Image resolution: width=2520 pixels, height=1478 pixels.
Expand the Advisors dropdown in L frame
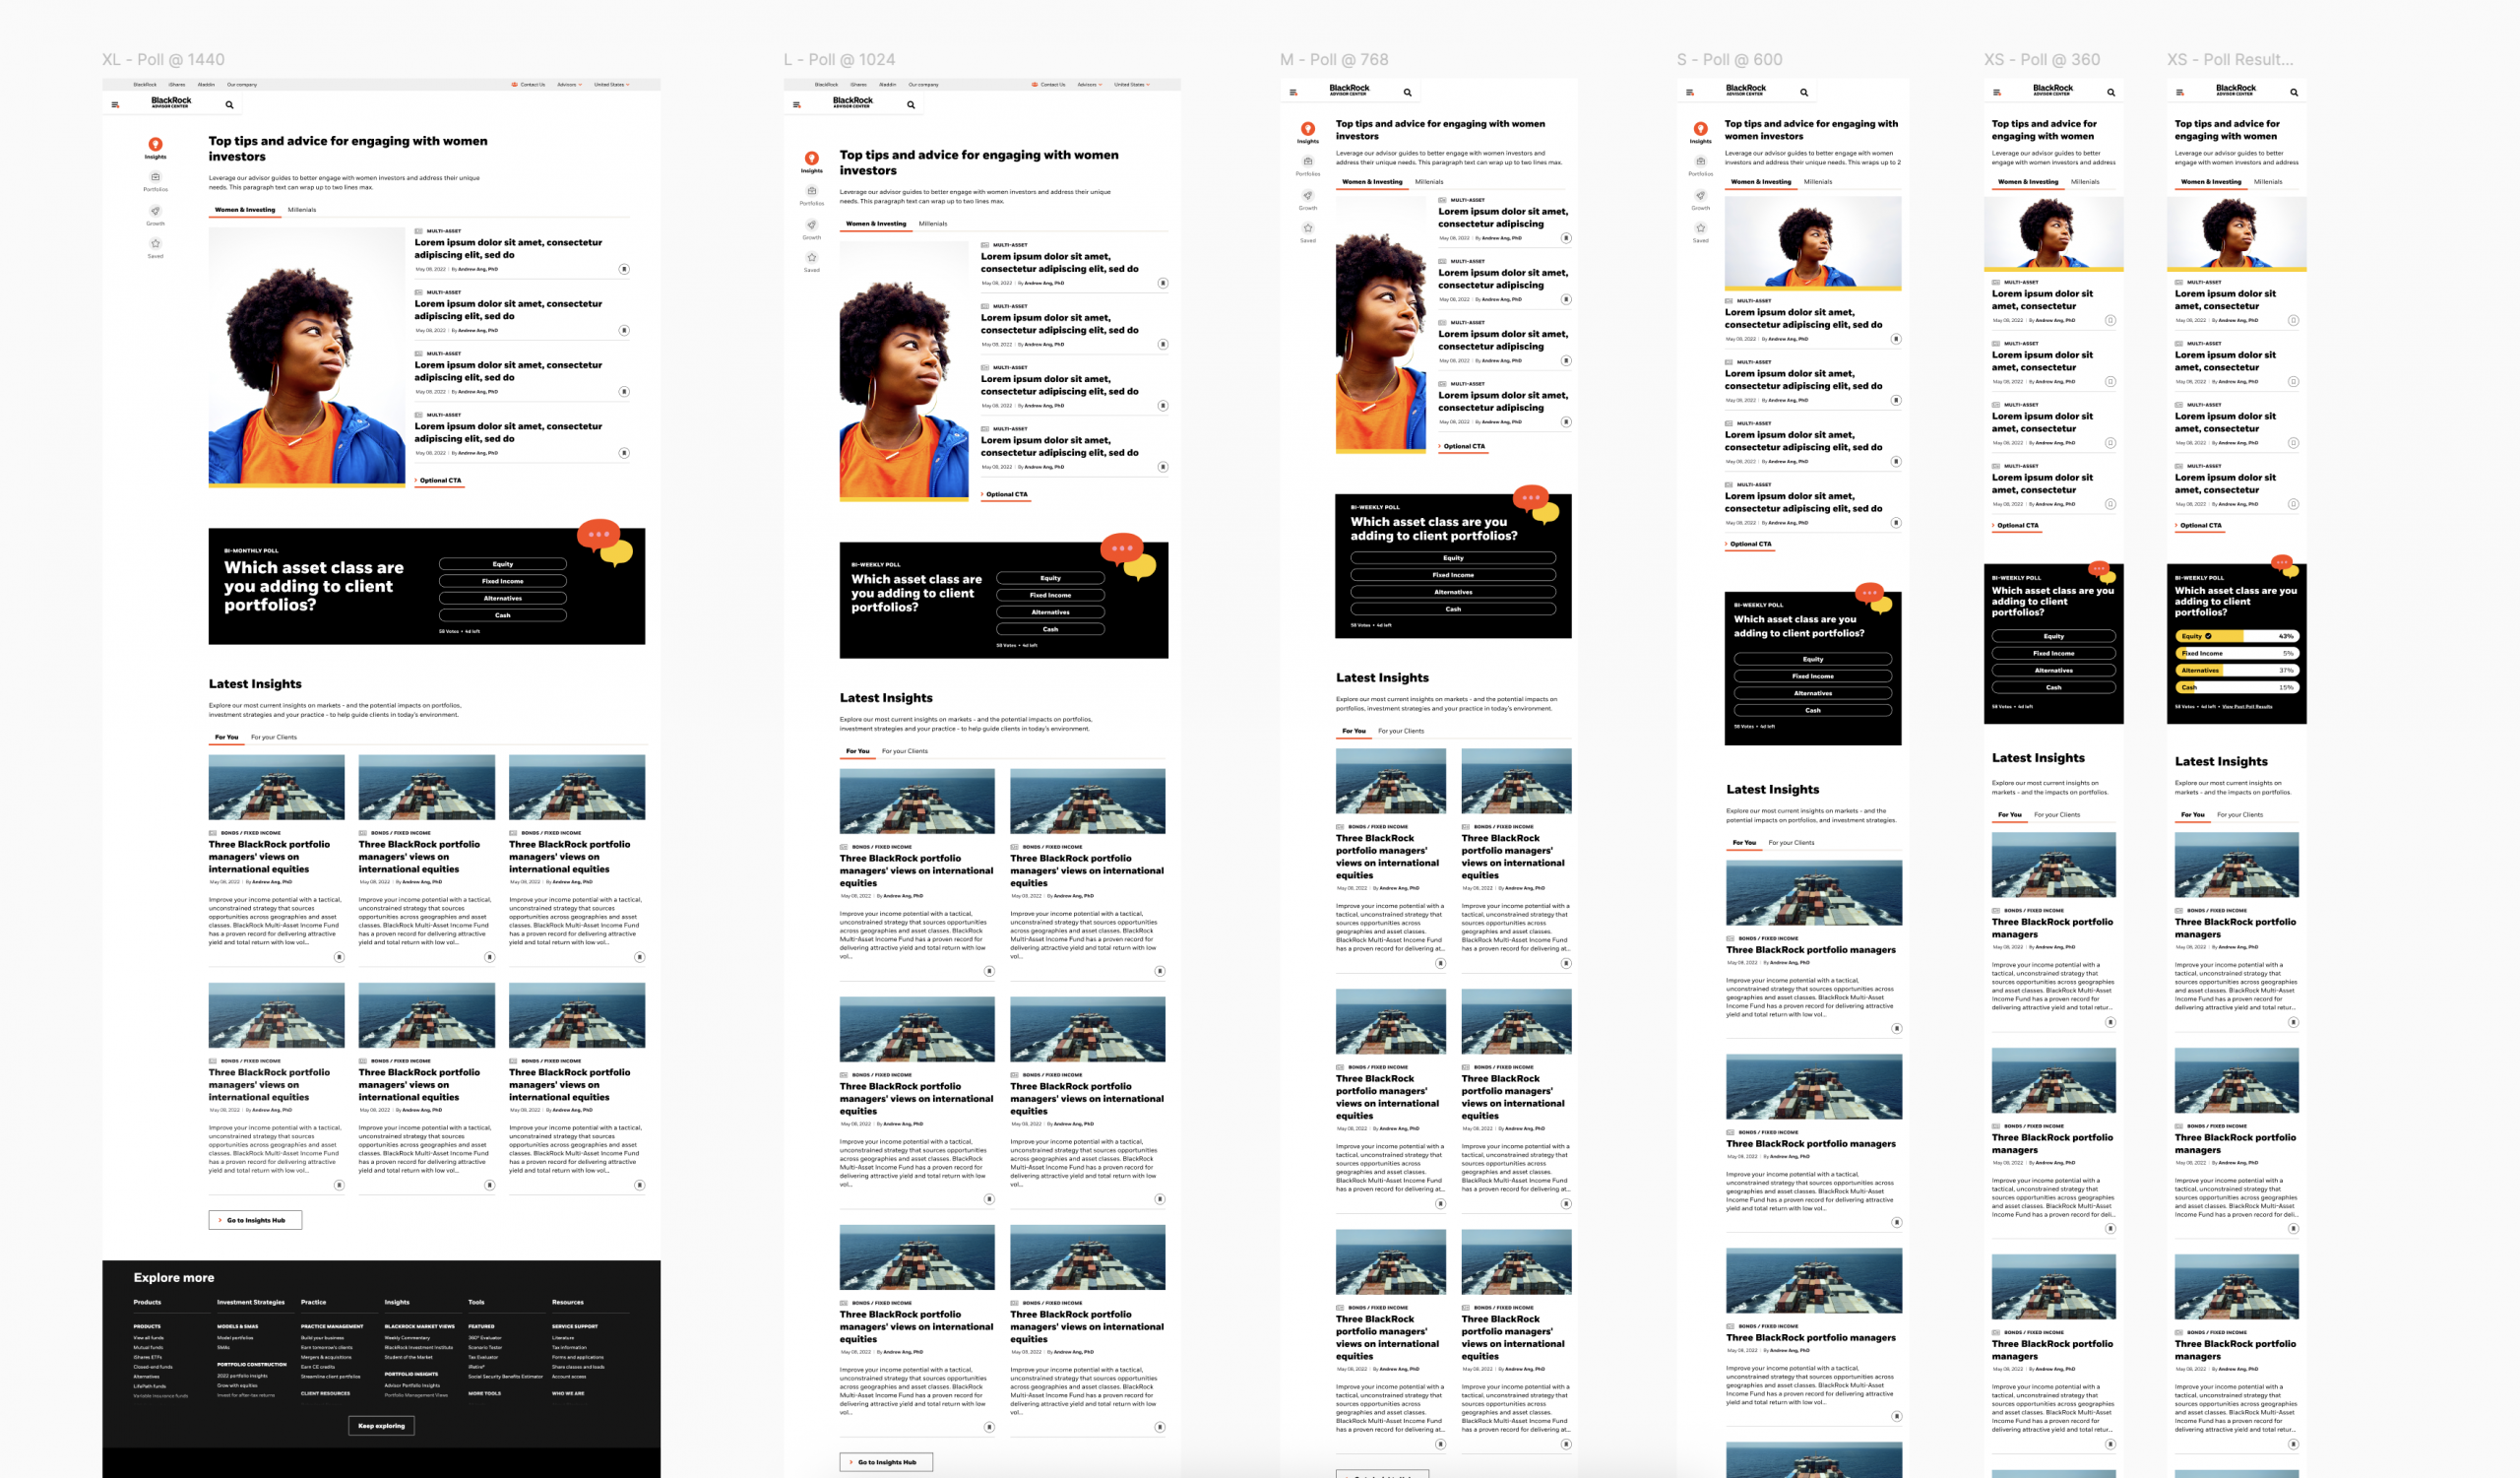1089,85
